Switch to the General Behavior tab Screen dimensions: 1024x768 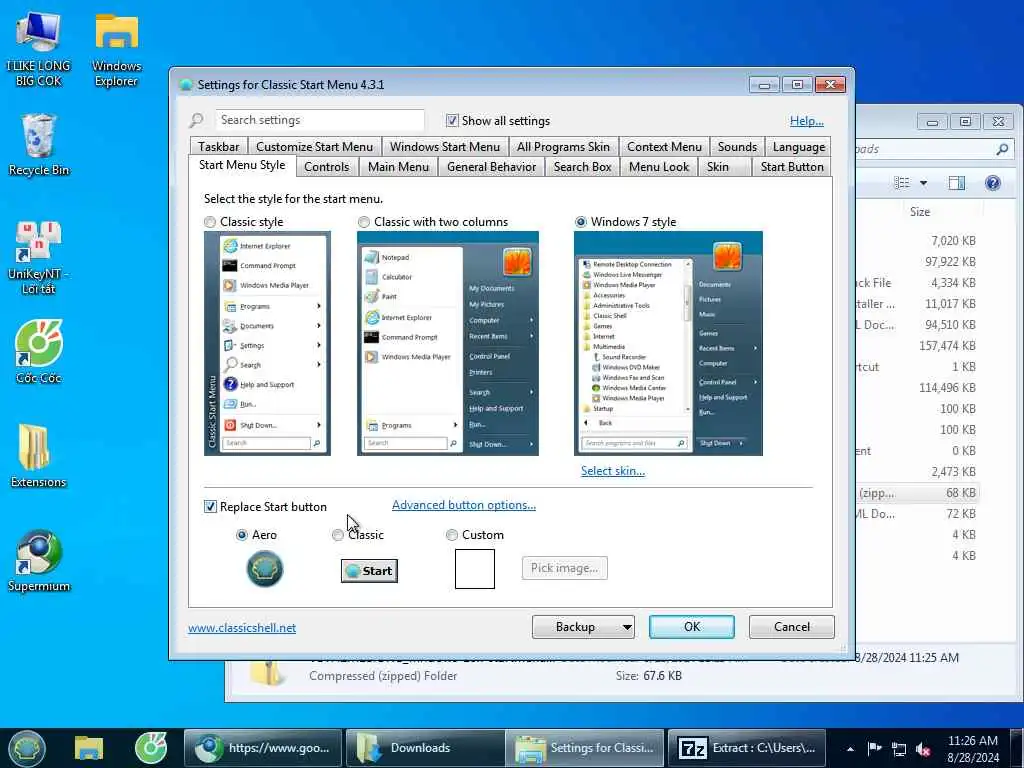(491, 167)
